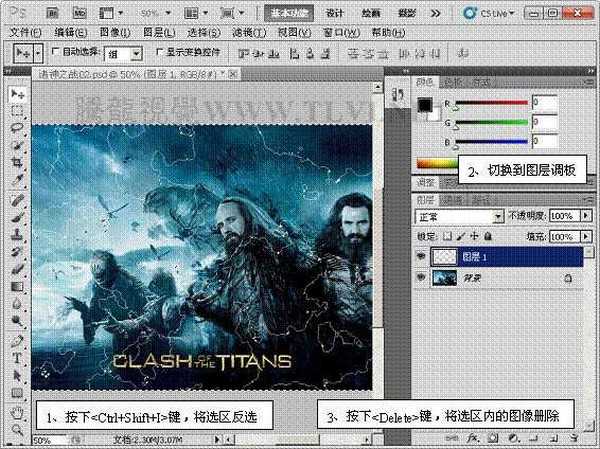Select the Hand tool
The image size is (600, 449).
coord(17,411)
